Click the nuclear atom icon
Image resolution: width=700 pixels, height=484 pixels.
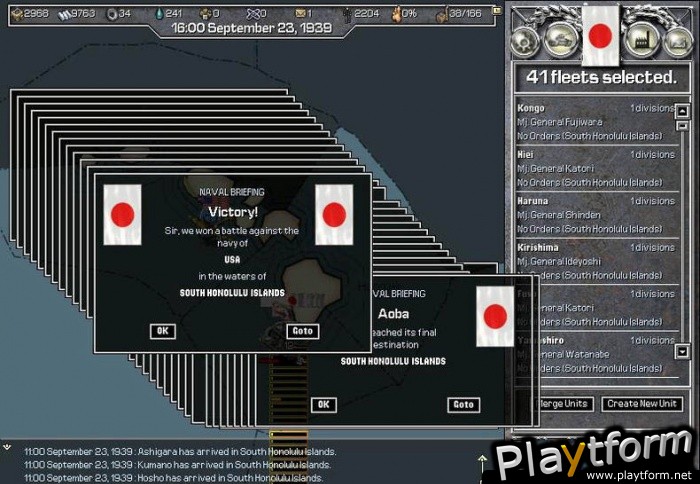[x=253, y=14]
